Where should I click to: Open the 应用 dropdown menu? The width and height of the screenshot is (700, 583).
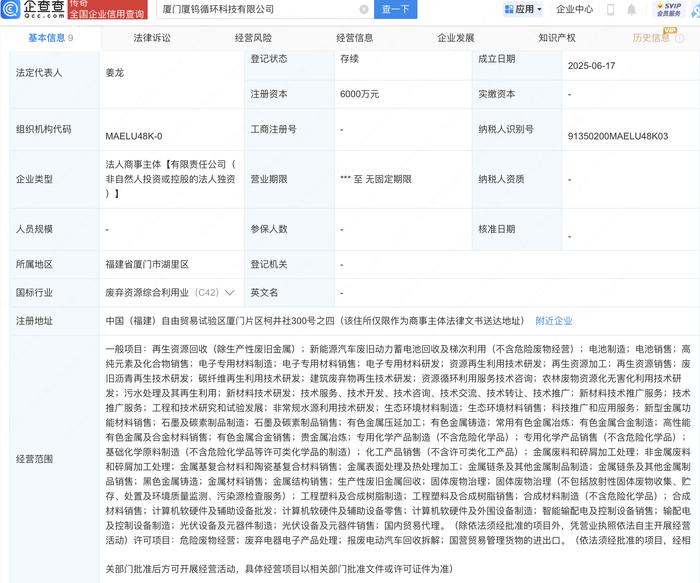click(x=523, y=9)
